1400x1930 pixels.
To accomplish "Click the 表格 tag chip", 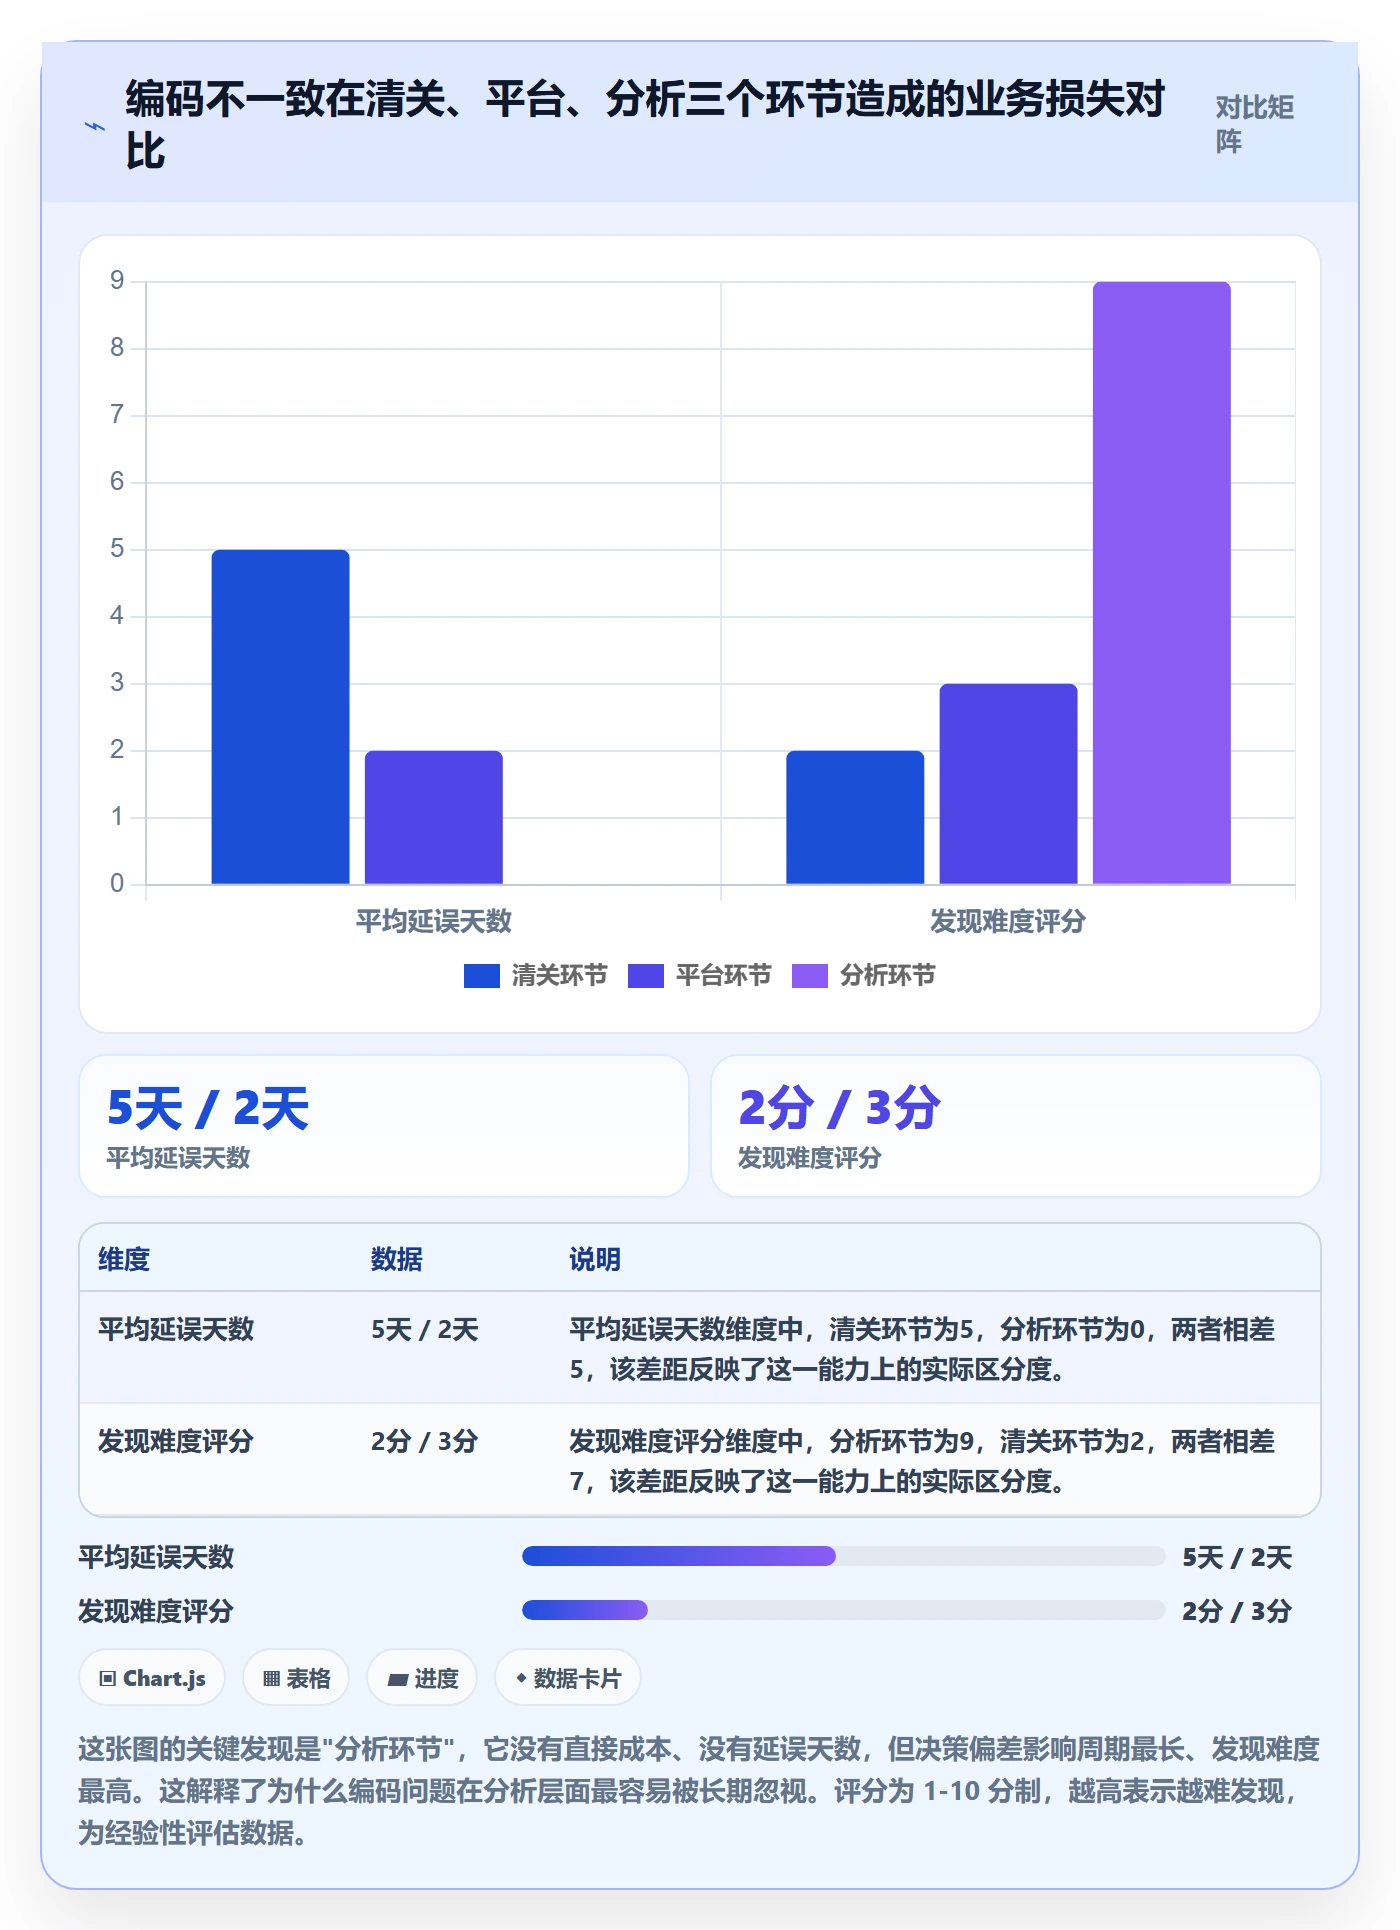I will coord(296,1678).
